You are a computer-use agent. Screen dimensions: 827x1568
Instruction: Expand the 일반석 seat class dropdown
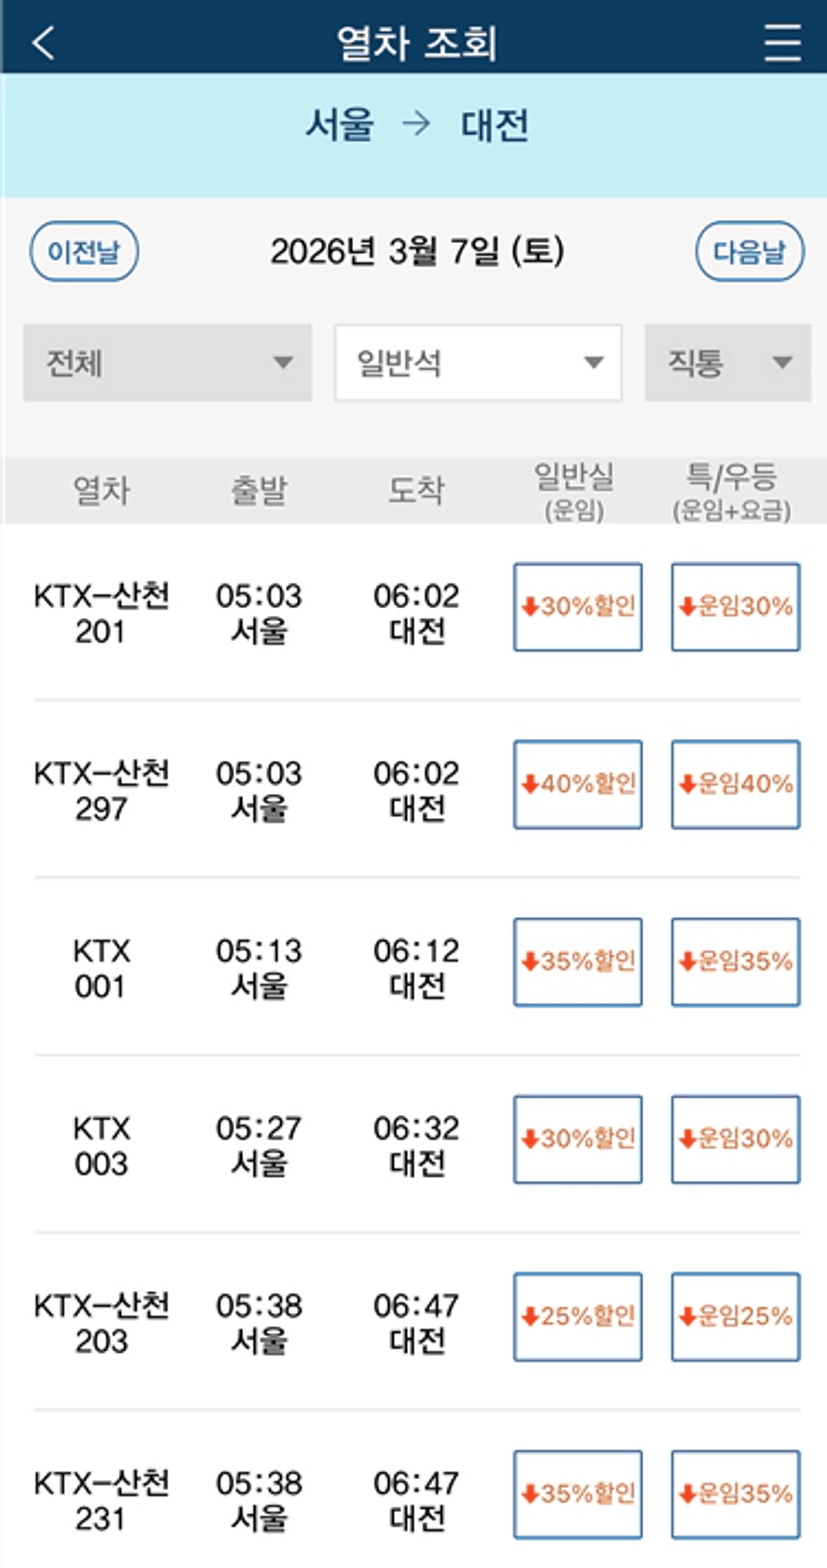click(x=478, y=363)
